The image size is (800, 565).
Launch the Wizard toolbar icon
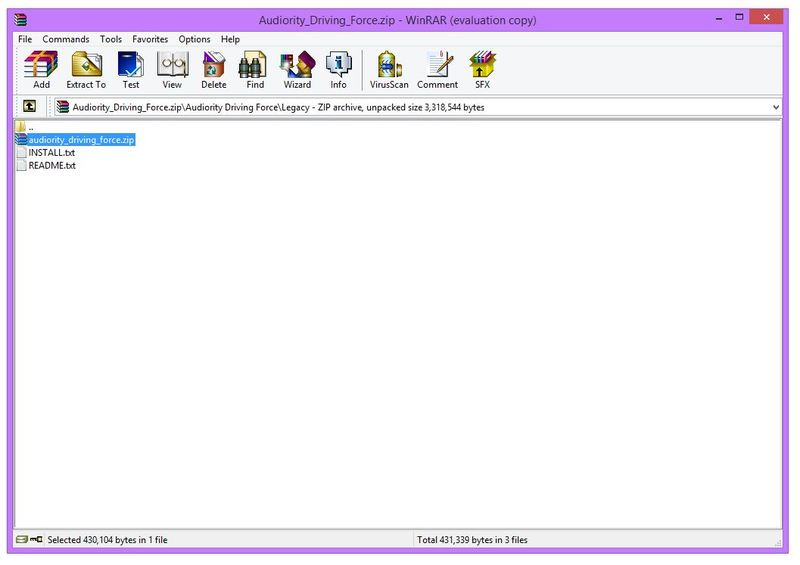[297, 69]
